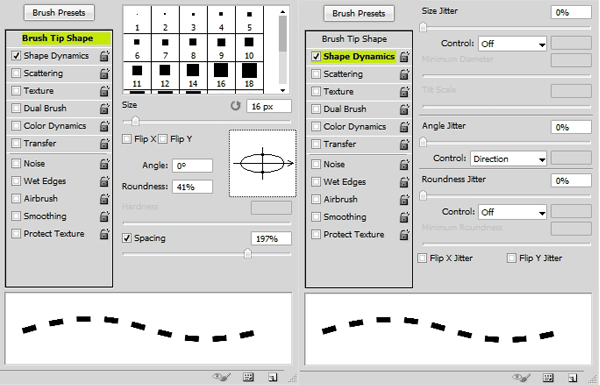Image resolution: width=600 pixels, height=385 pixels.
Task: Toggle Shape Dynamics lock in Brush Tip Shape view
Action: [104, 56]
